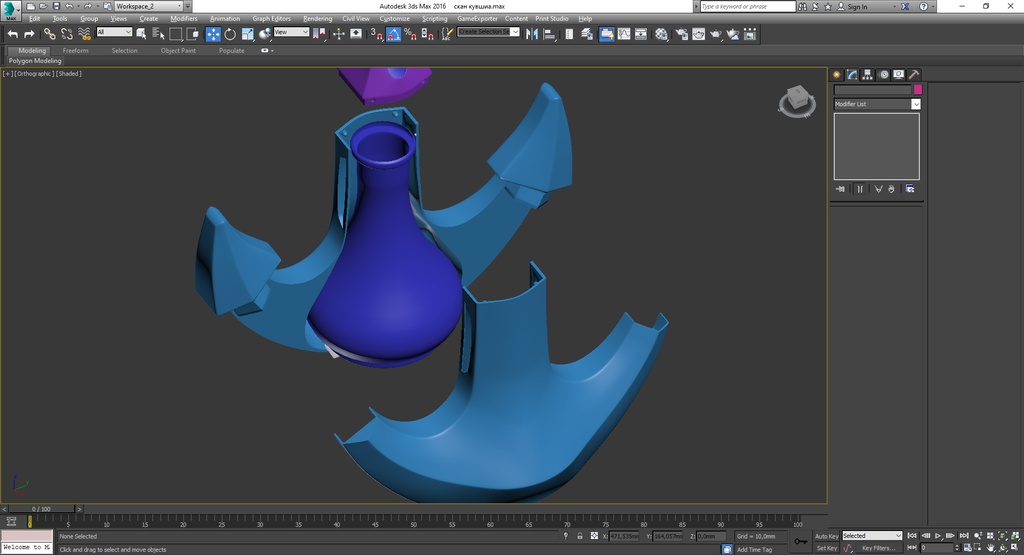Toggle Keyboard Shortcut Override
This screenshot has width=1024, height=555.
tap(356, 34)
